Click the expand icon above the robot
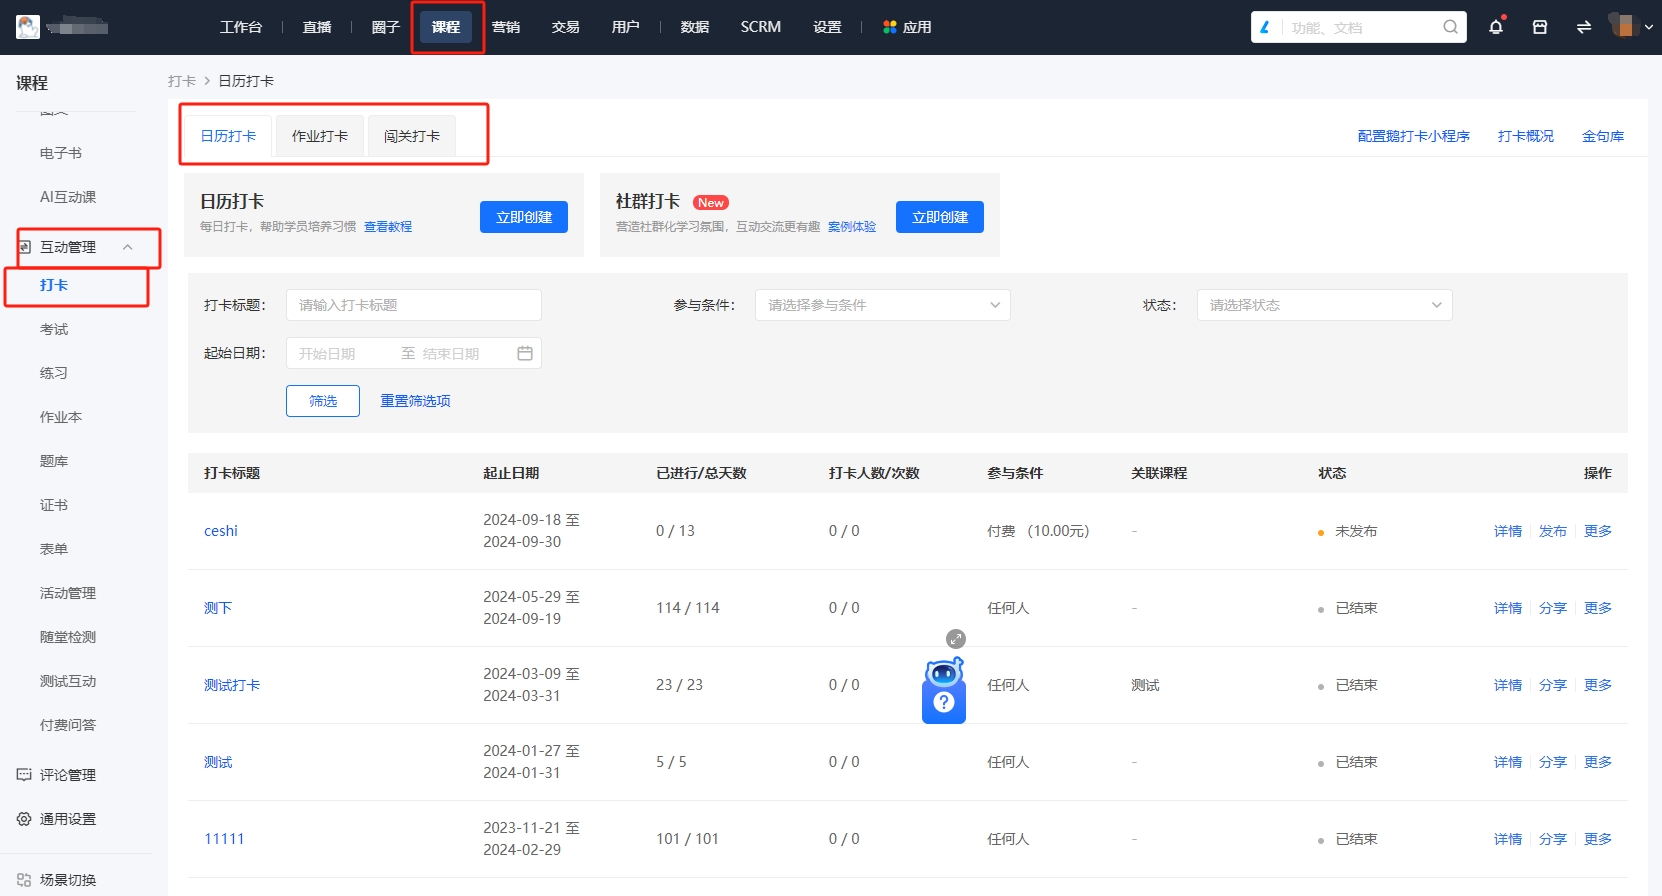This screenshot has width=1662, height=896. pyautogui.click(x=956, y=639)
